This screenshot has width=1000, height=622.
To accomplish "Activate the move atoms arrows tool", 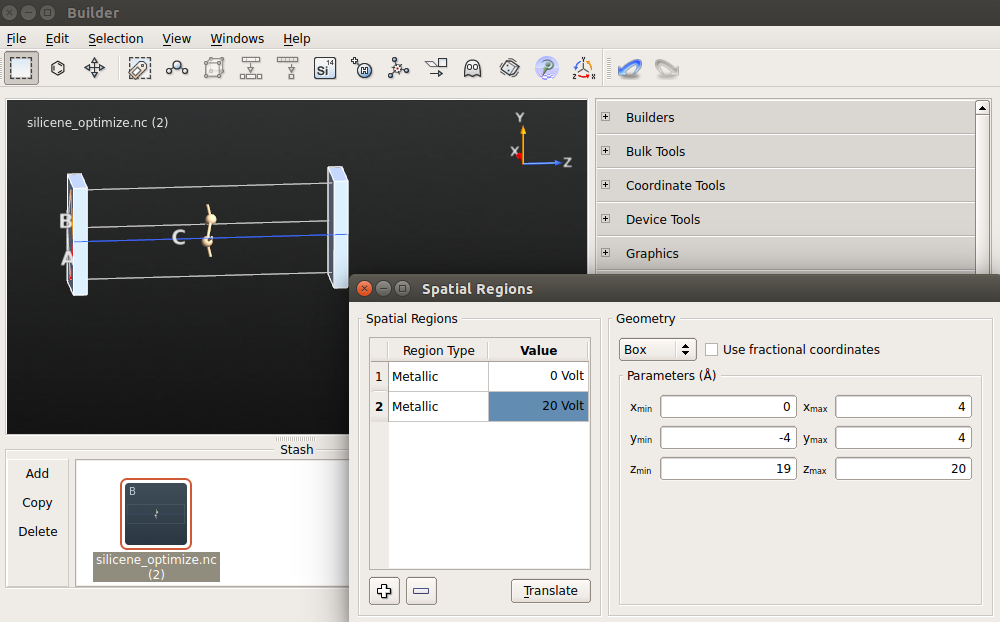I will [94, 68].
